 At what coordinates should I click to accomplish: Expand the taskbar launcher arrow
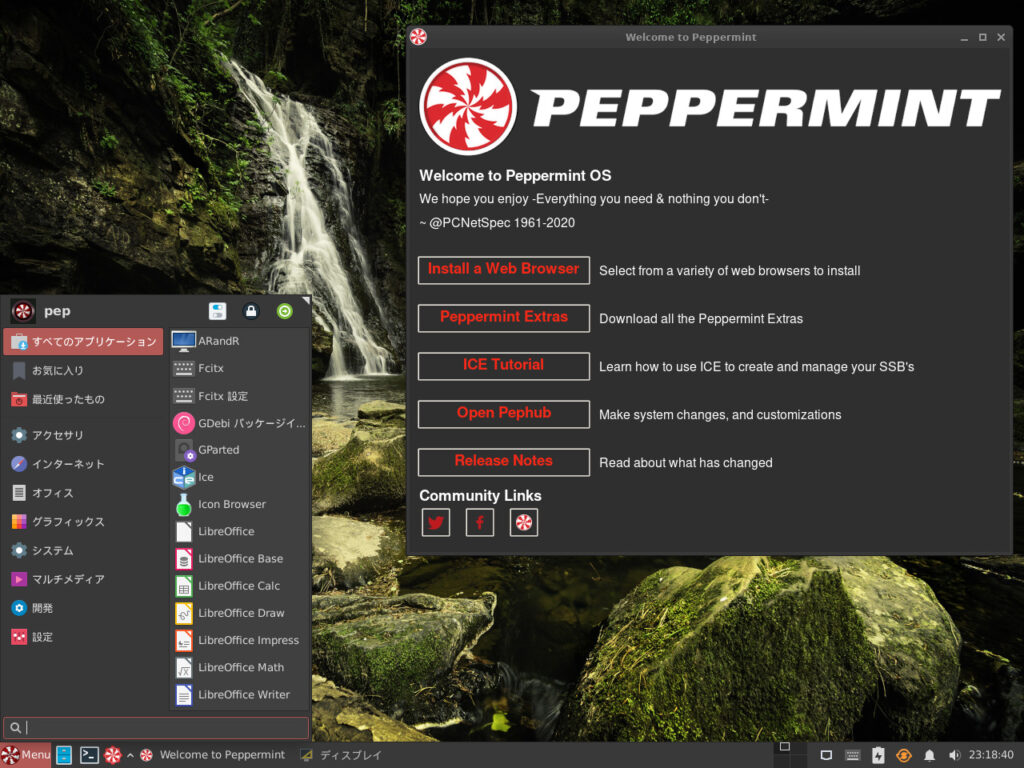130,755
